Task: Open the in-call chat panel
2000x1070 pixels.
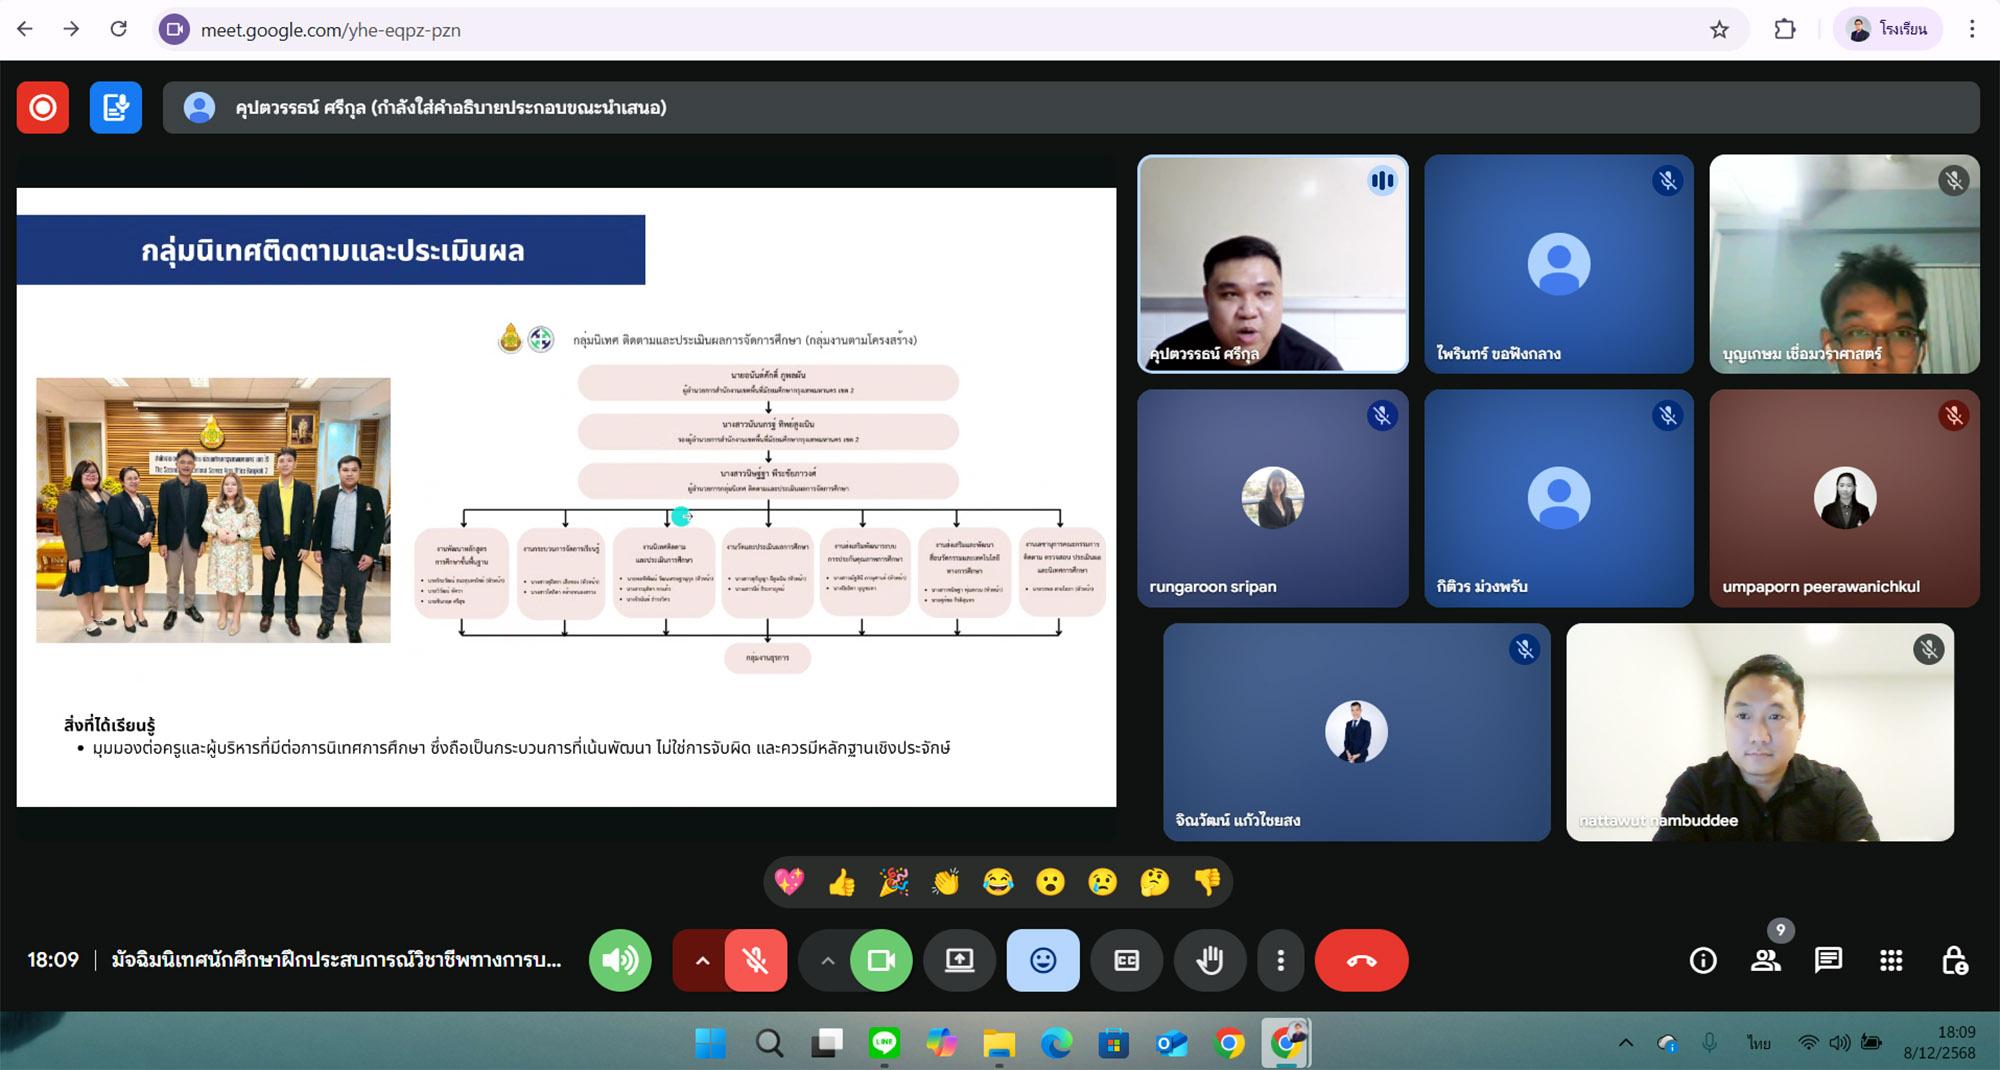Action: point(1828,961)
